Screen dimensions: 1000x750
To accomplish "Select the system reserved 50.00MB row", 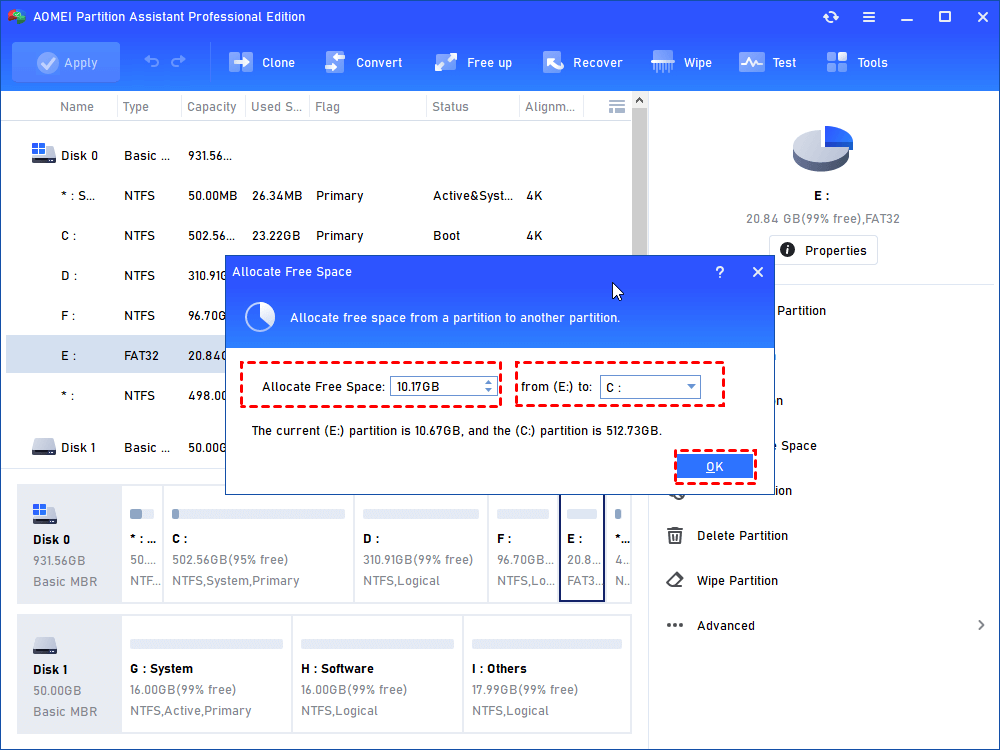I will (x=319, y=196).
